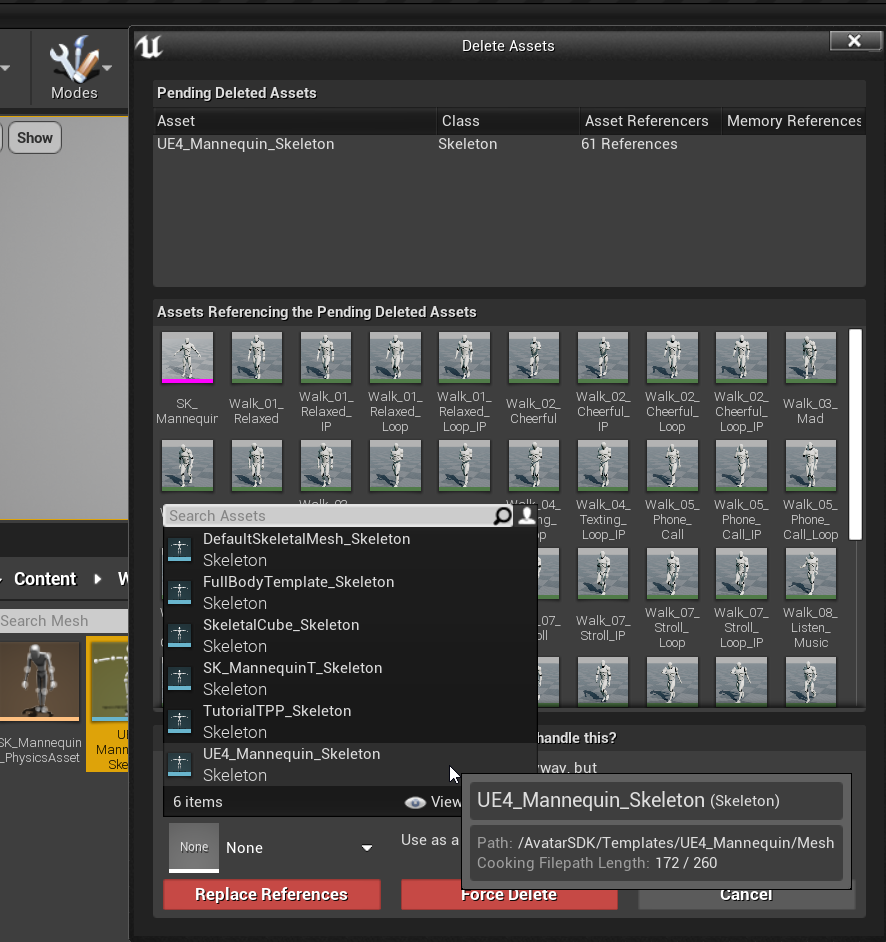Click the Memory References column header

793,121
